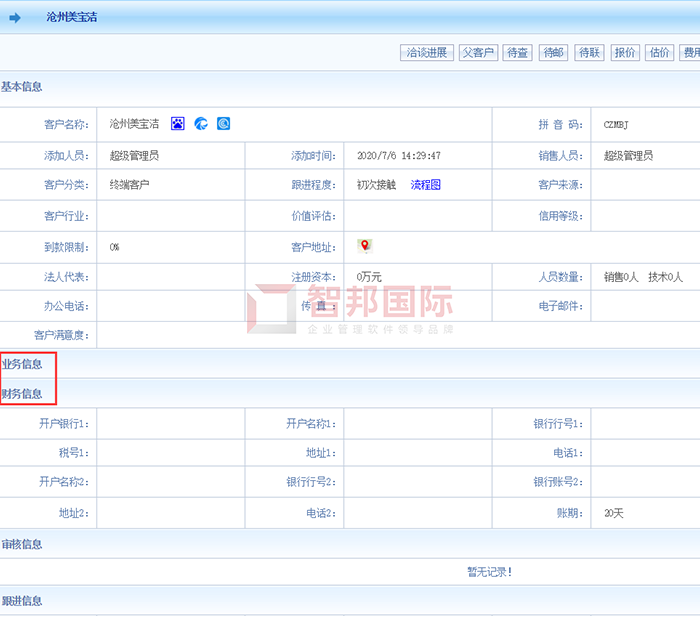
Task: Click the 银行账号2 label
Action: (558, 482)
